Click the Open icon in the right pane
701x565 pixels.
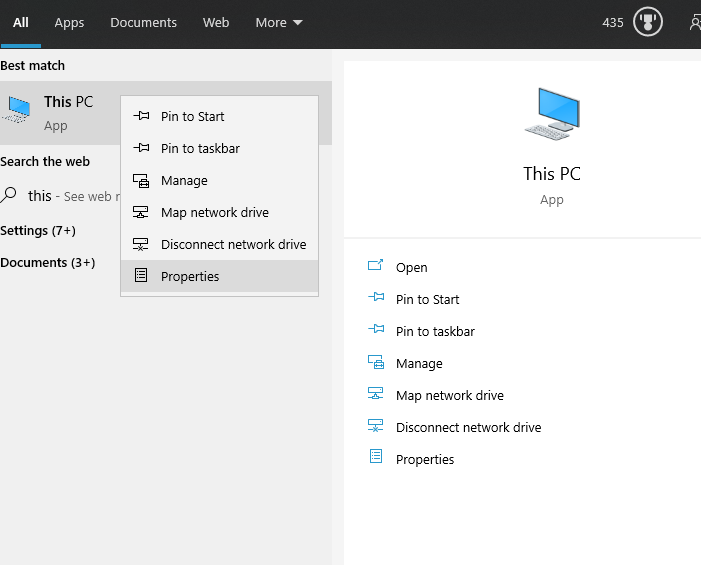click(376, 266)
